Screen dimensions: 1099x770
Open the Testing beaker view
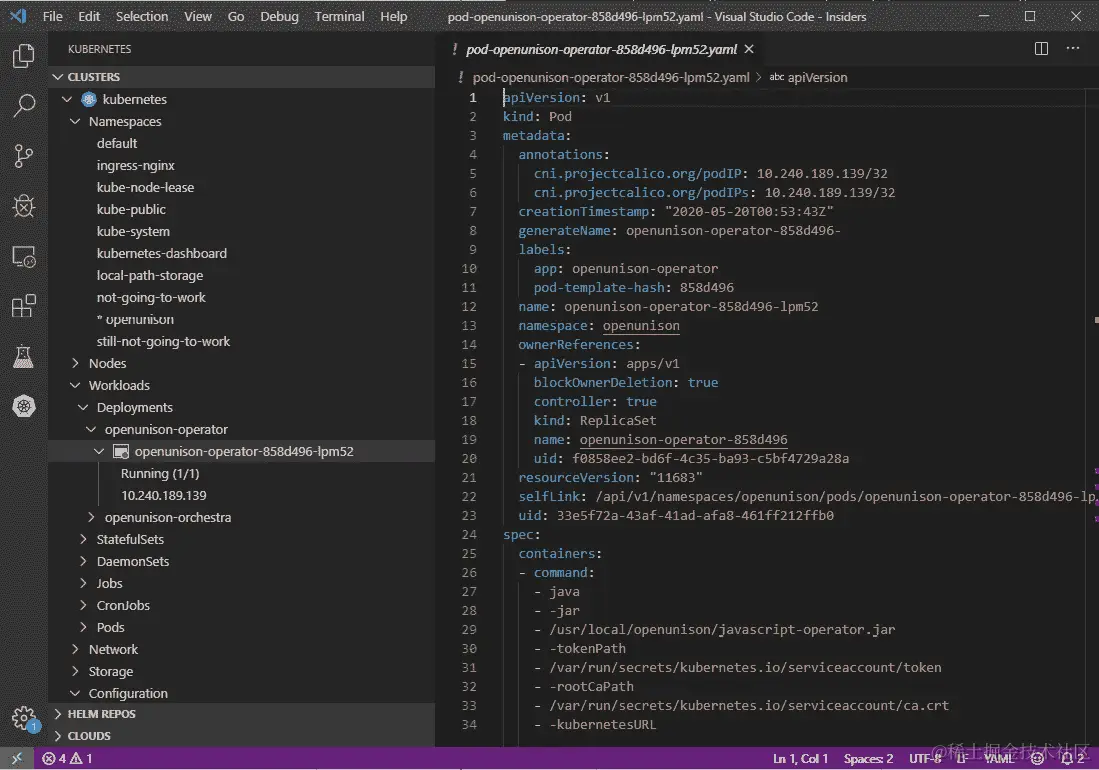coord(23,356)
